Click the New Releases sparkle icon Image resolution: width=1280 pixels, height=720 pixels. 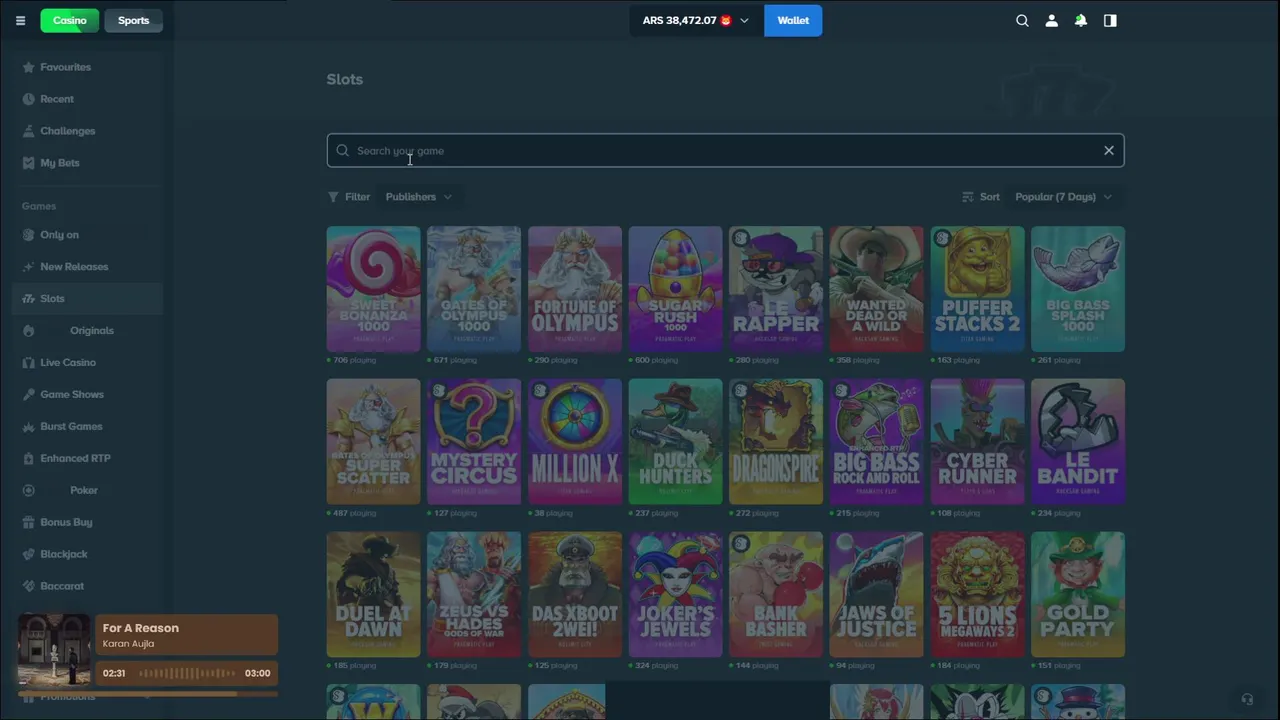click(29, 267)
